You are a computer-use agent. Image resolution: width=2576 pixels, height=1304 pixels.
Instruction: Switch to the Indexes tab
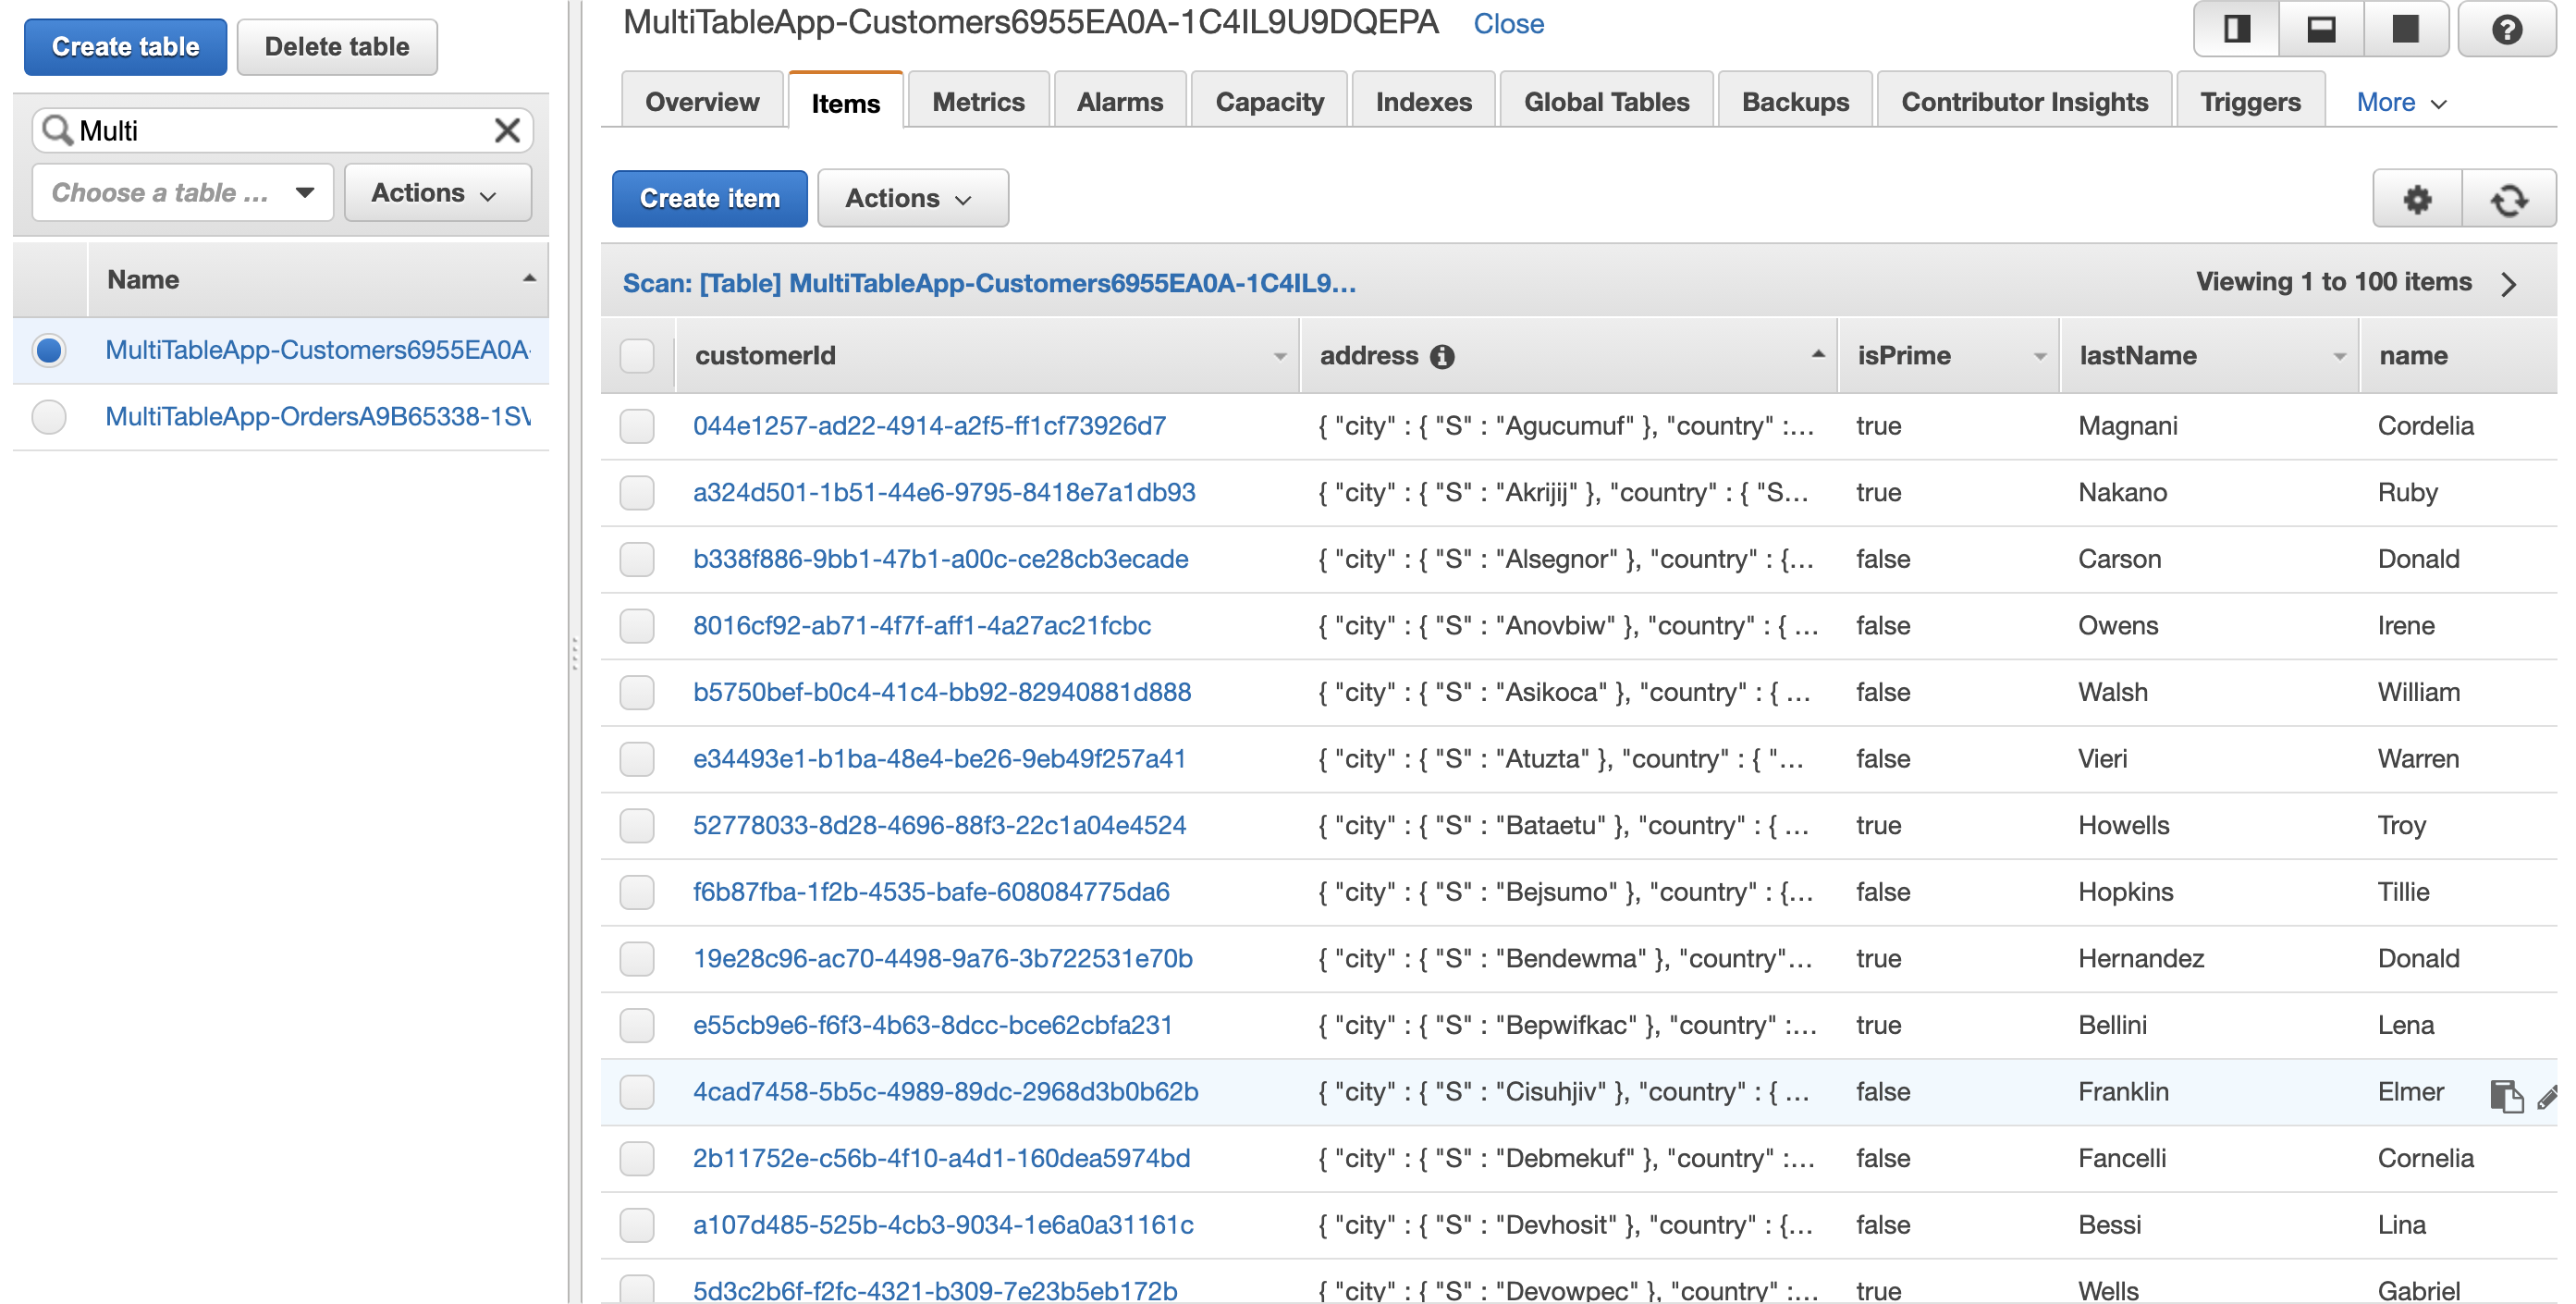[x=1421, y=102]
